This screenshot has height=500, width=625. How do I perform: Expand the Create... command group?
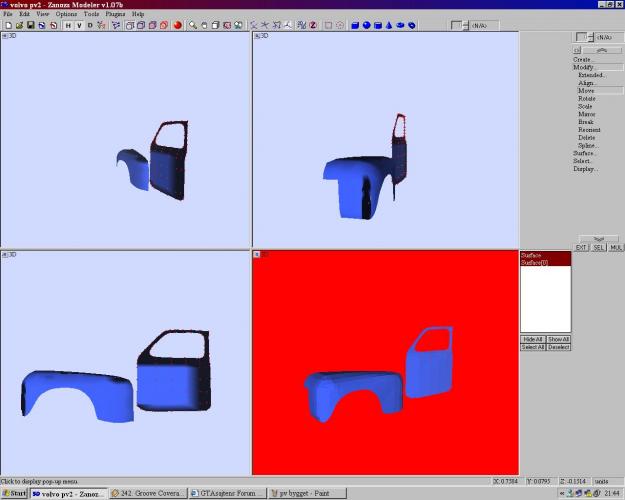[584, 59]
